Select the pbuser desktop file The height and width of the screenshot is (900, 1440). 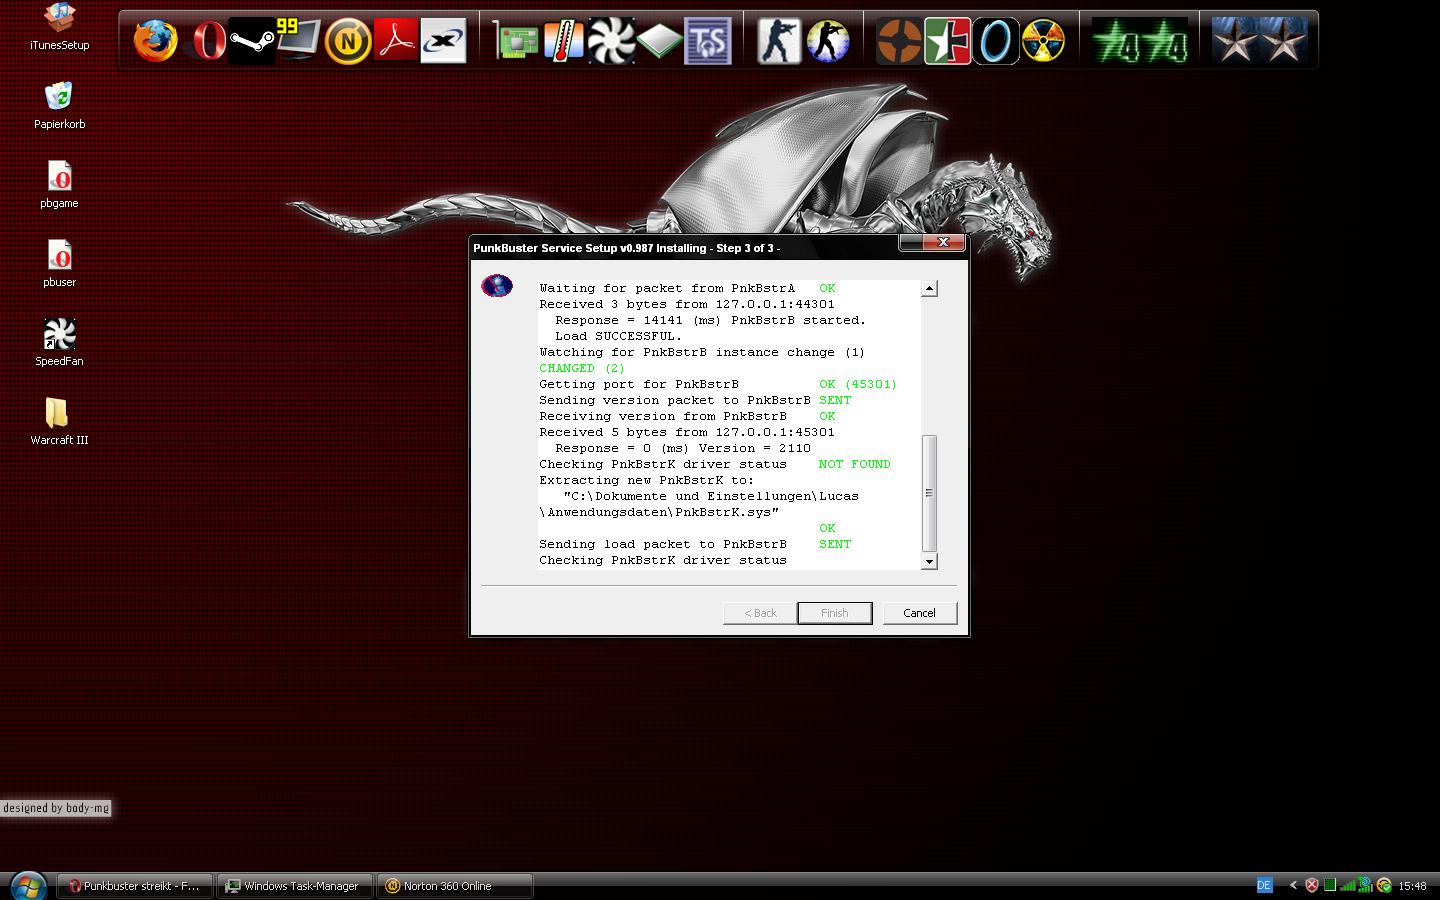coord(59,263)
